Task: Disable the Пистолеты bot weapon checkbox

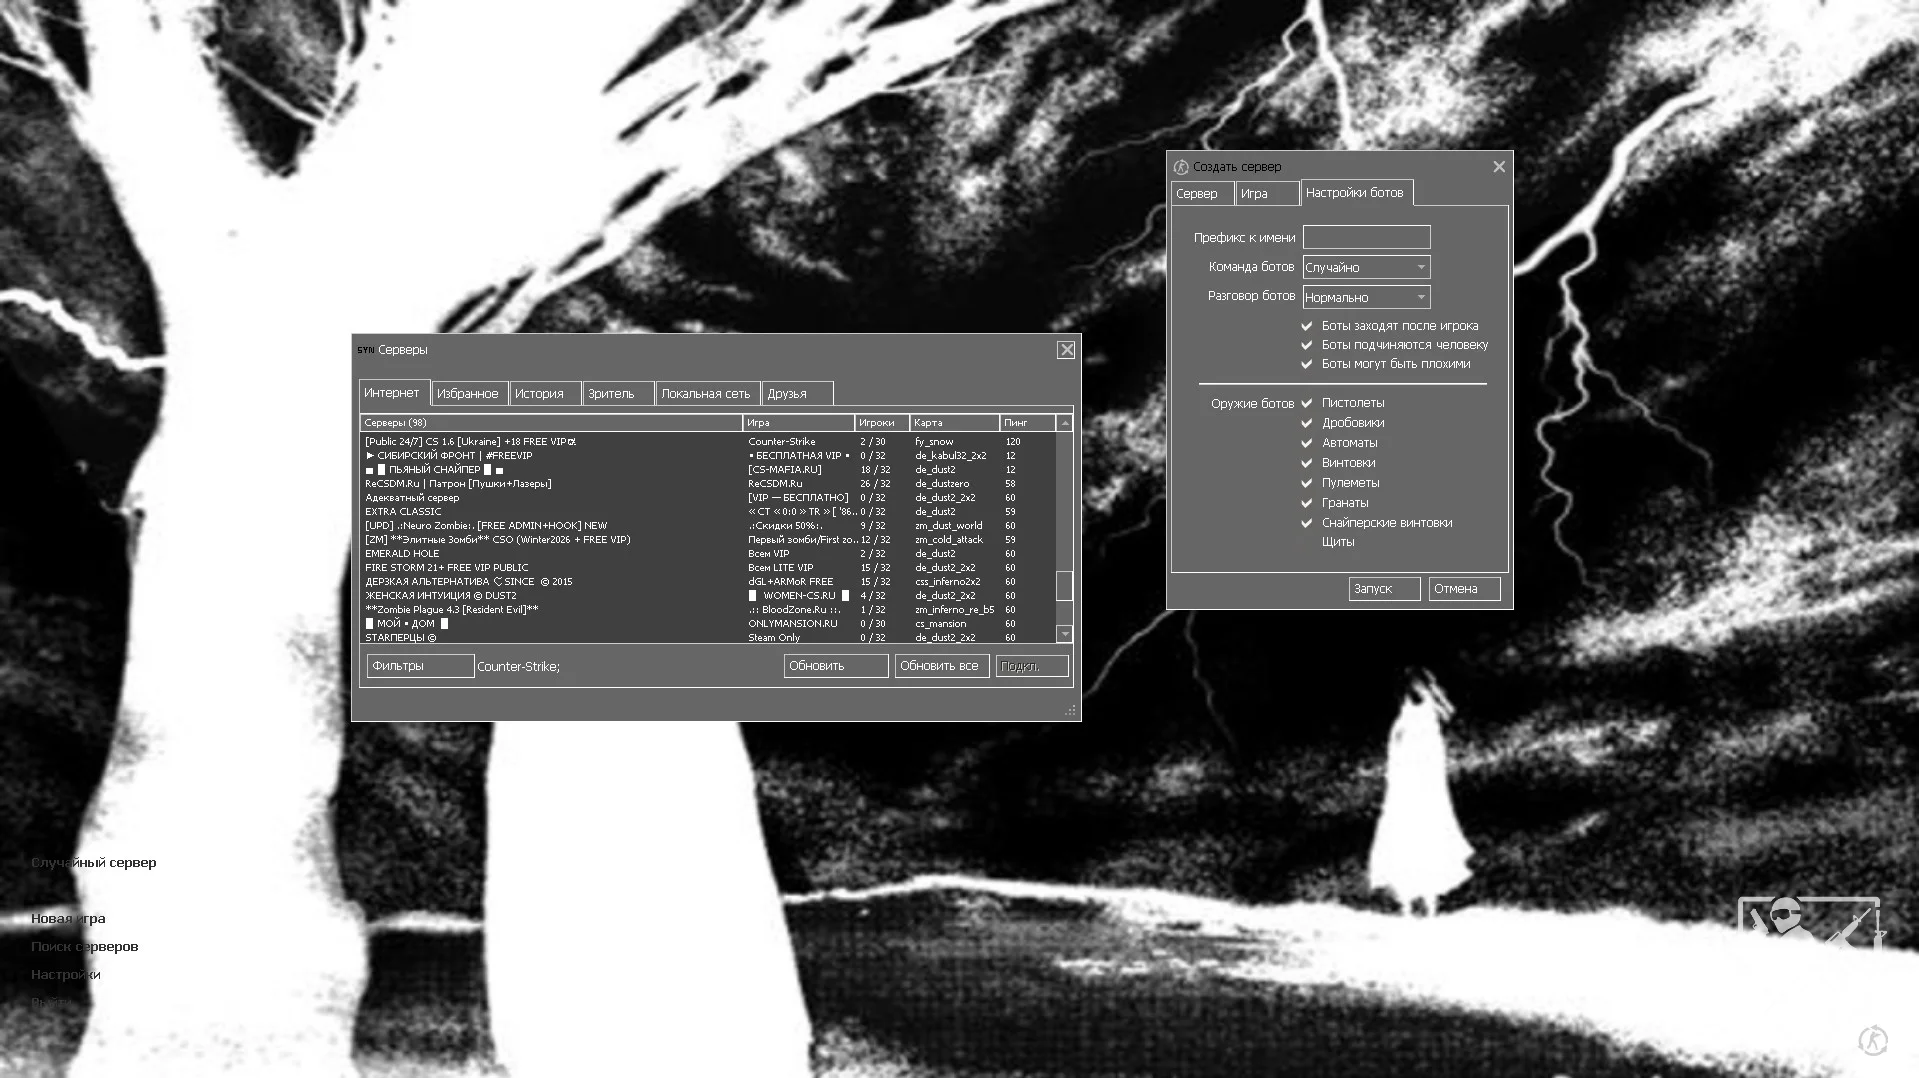Action: click(x=1307, y=403)
